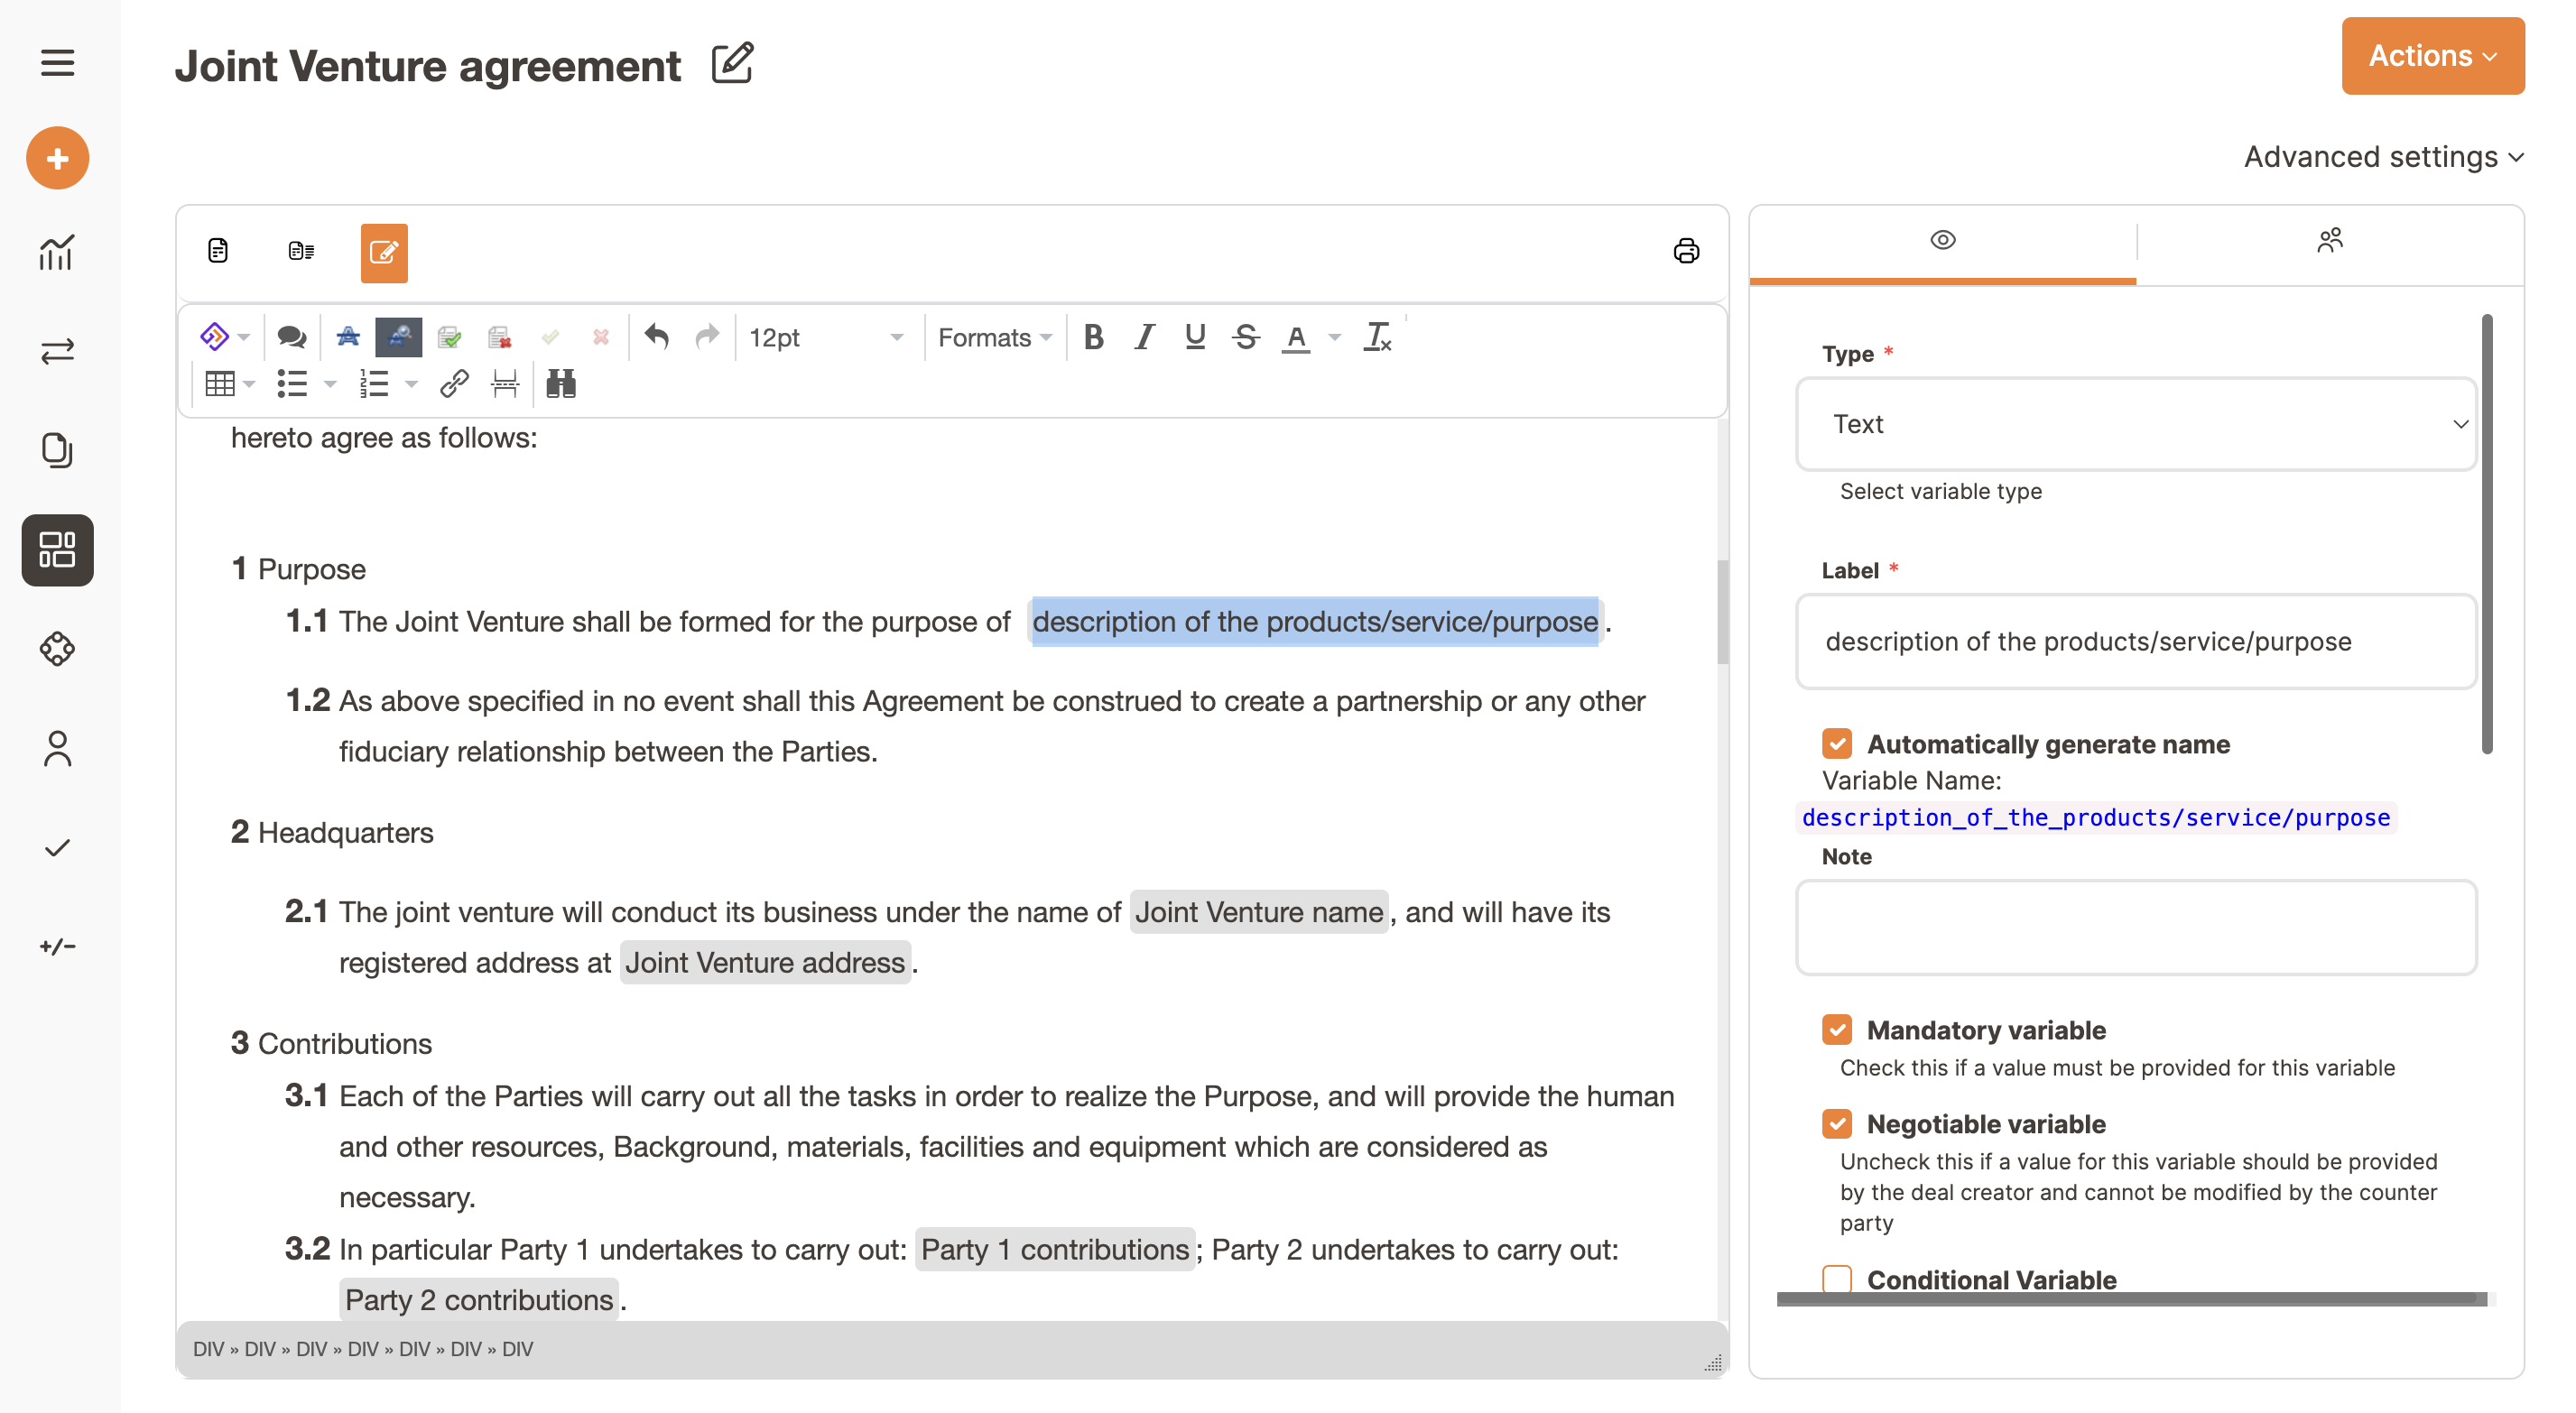Open the plus/minus sidebar icon

pyautogui.click(x=57, y=946)
